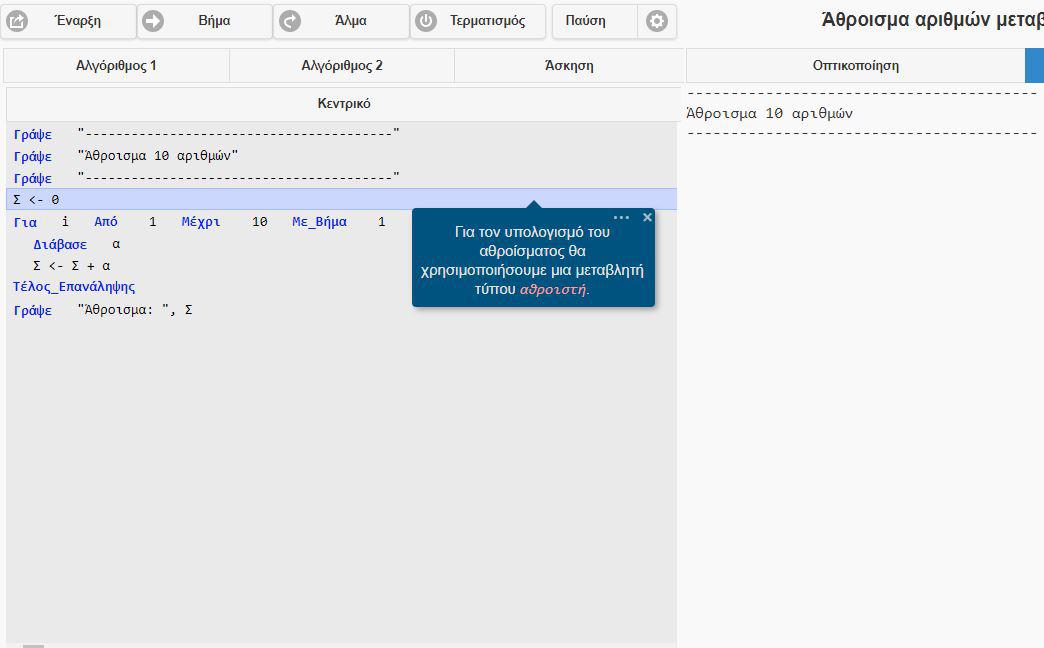
Task: Click the Για keyword in the loop line
Action: click(25, 222)
